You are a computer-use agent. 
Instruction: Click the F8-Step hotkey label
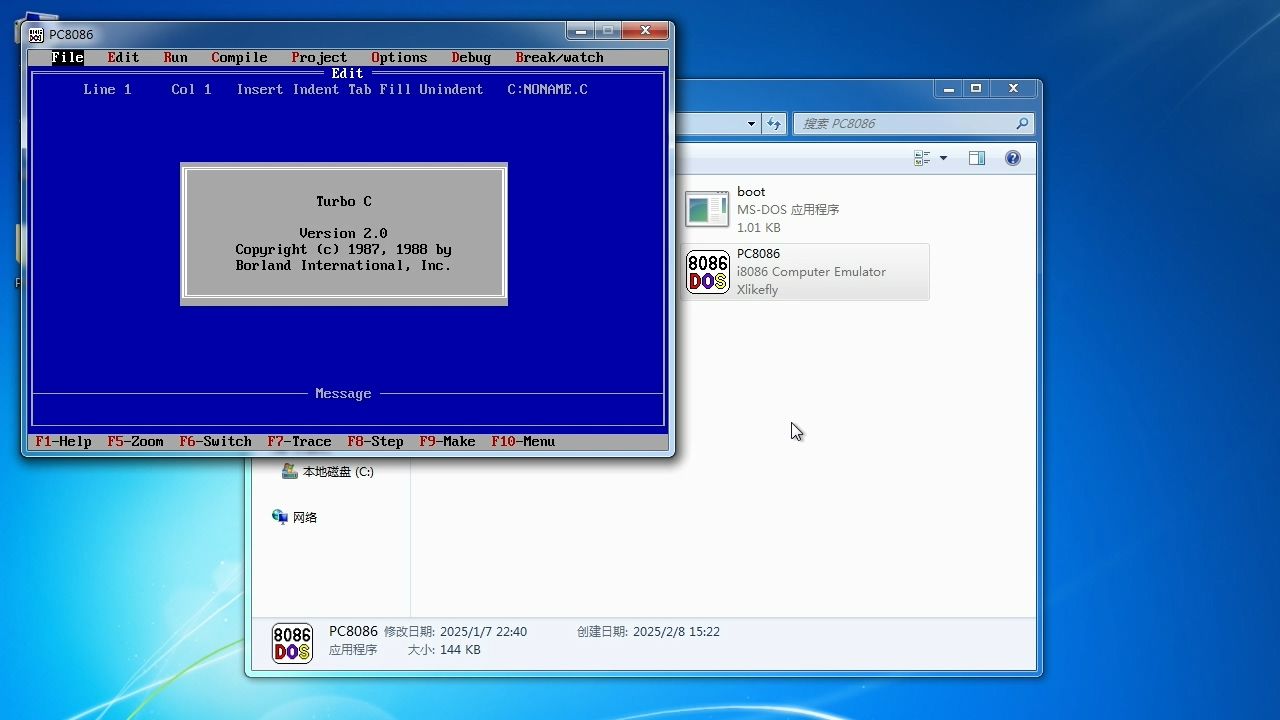[376, 442]
